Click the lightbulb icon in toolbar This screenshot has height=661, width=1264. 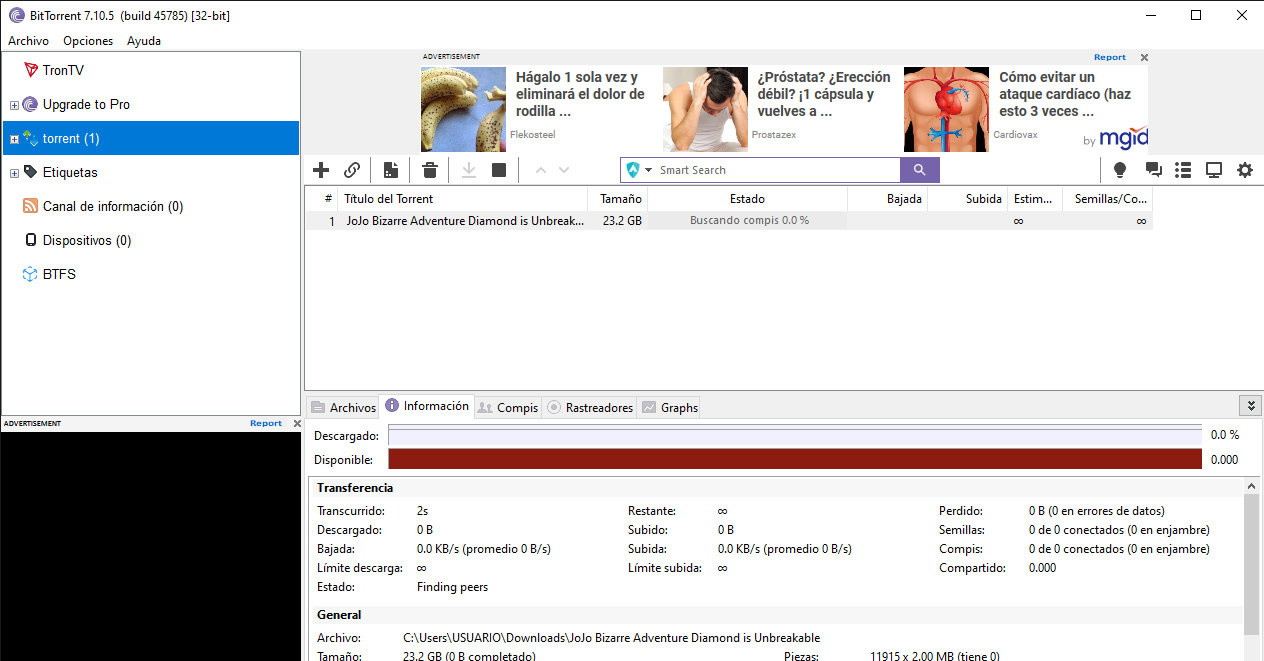(1120, 170)
